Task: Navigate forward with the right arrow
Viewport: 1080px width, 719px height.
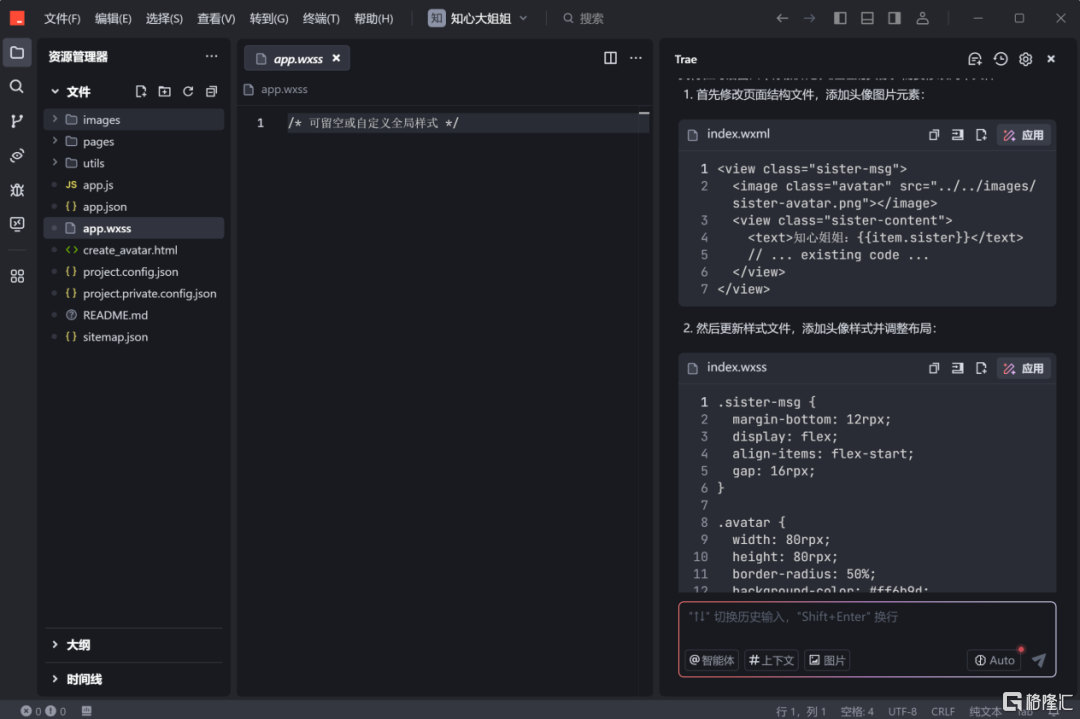Action: (809, 19)
